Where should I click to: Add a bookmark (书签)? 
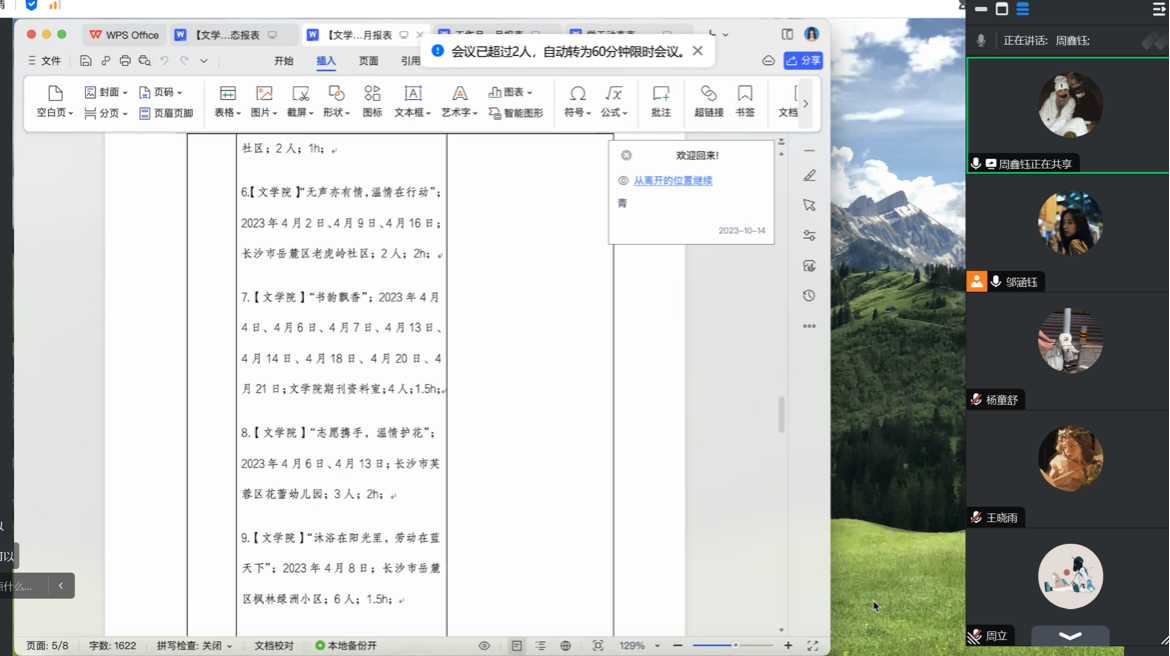click(745, 101)
